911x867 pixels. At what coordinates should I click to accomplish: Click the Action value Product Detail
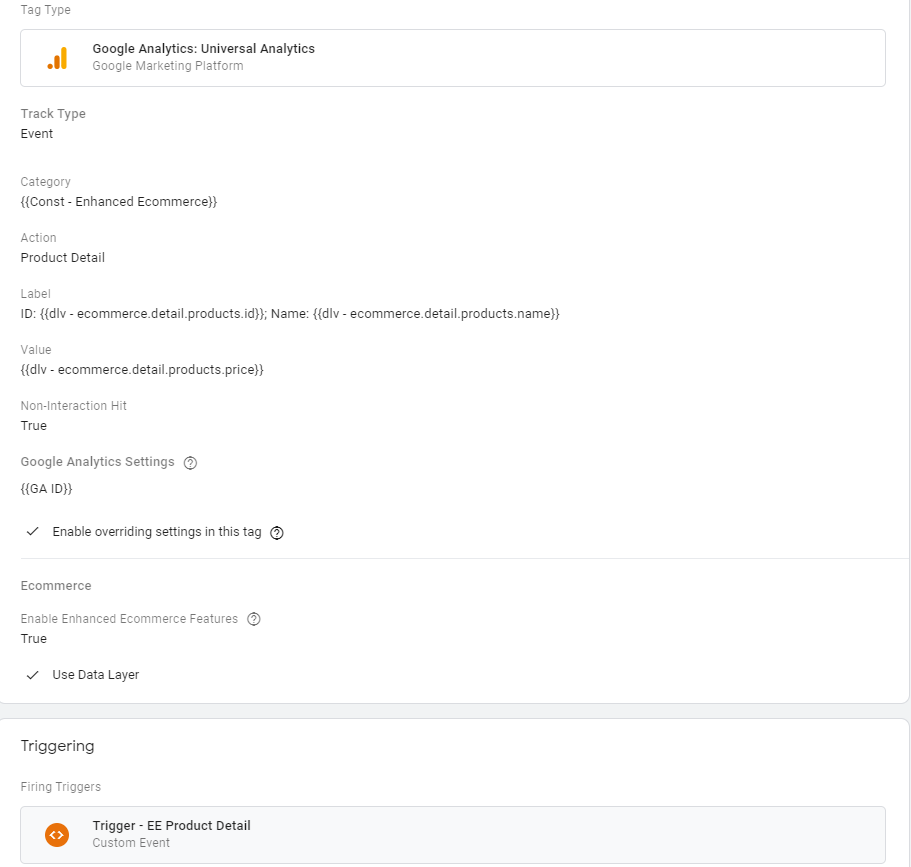63,258
